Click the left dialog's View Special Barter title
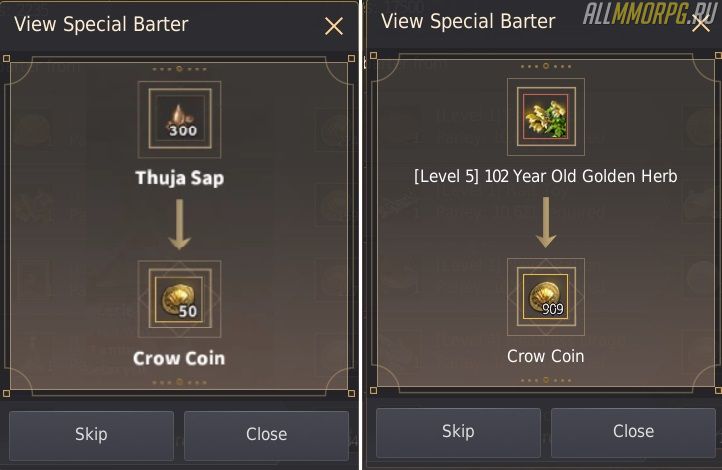The image size is (722, 470). pos(101,24)
